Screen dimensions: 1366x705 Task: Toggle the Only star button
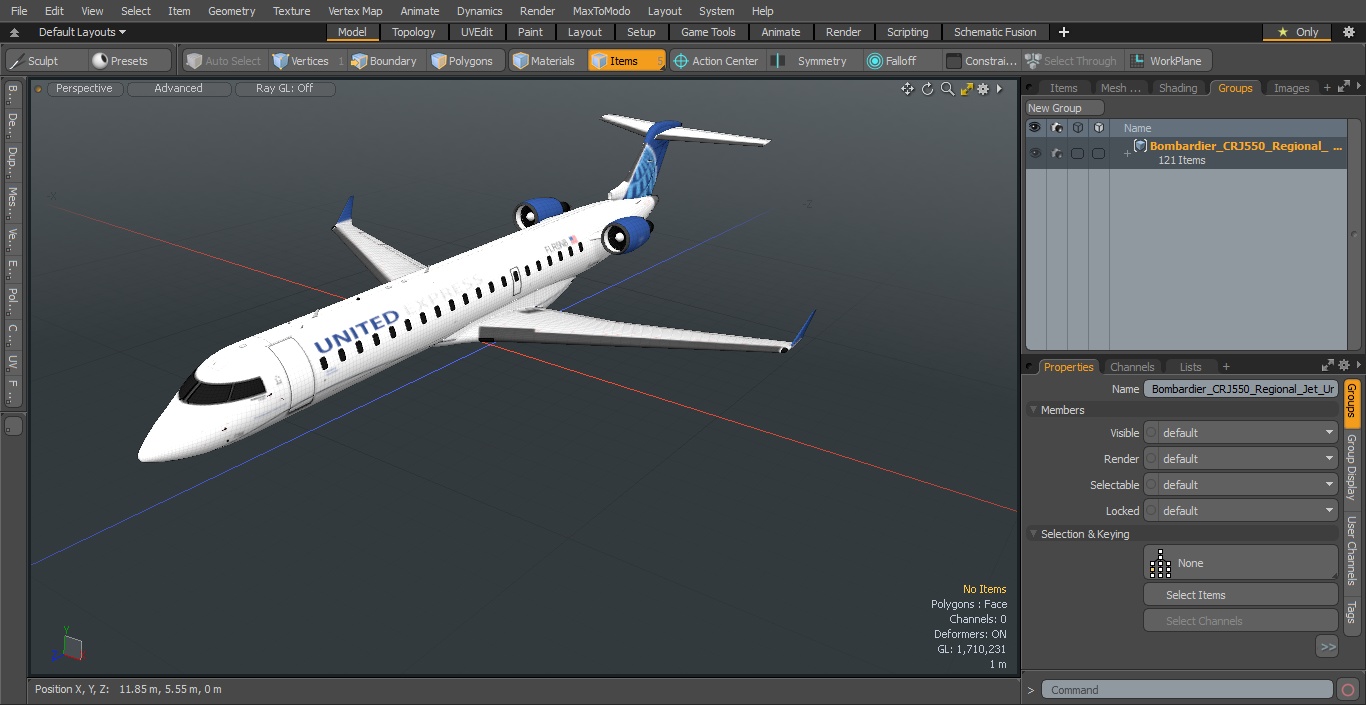click(x=1297, y=32)
